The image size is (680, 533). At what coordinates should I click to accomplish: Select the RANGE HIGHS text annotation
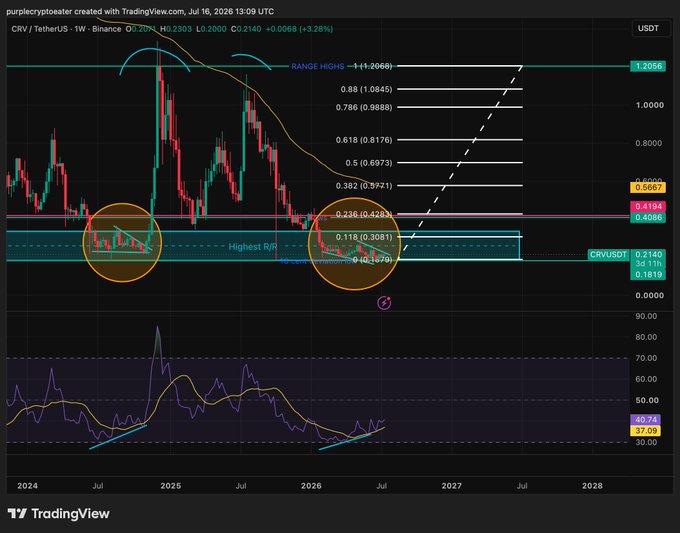point(317,66)
